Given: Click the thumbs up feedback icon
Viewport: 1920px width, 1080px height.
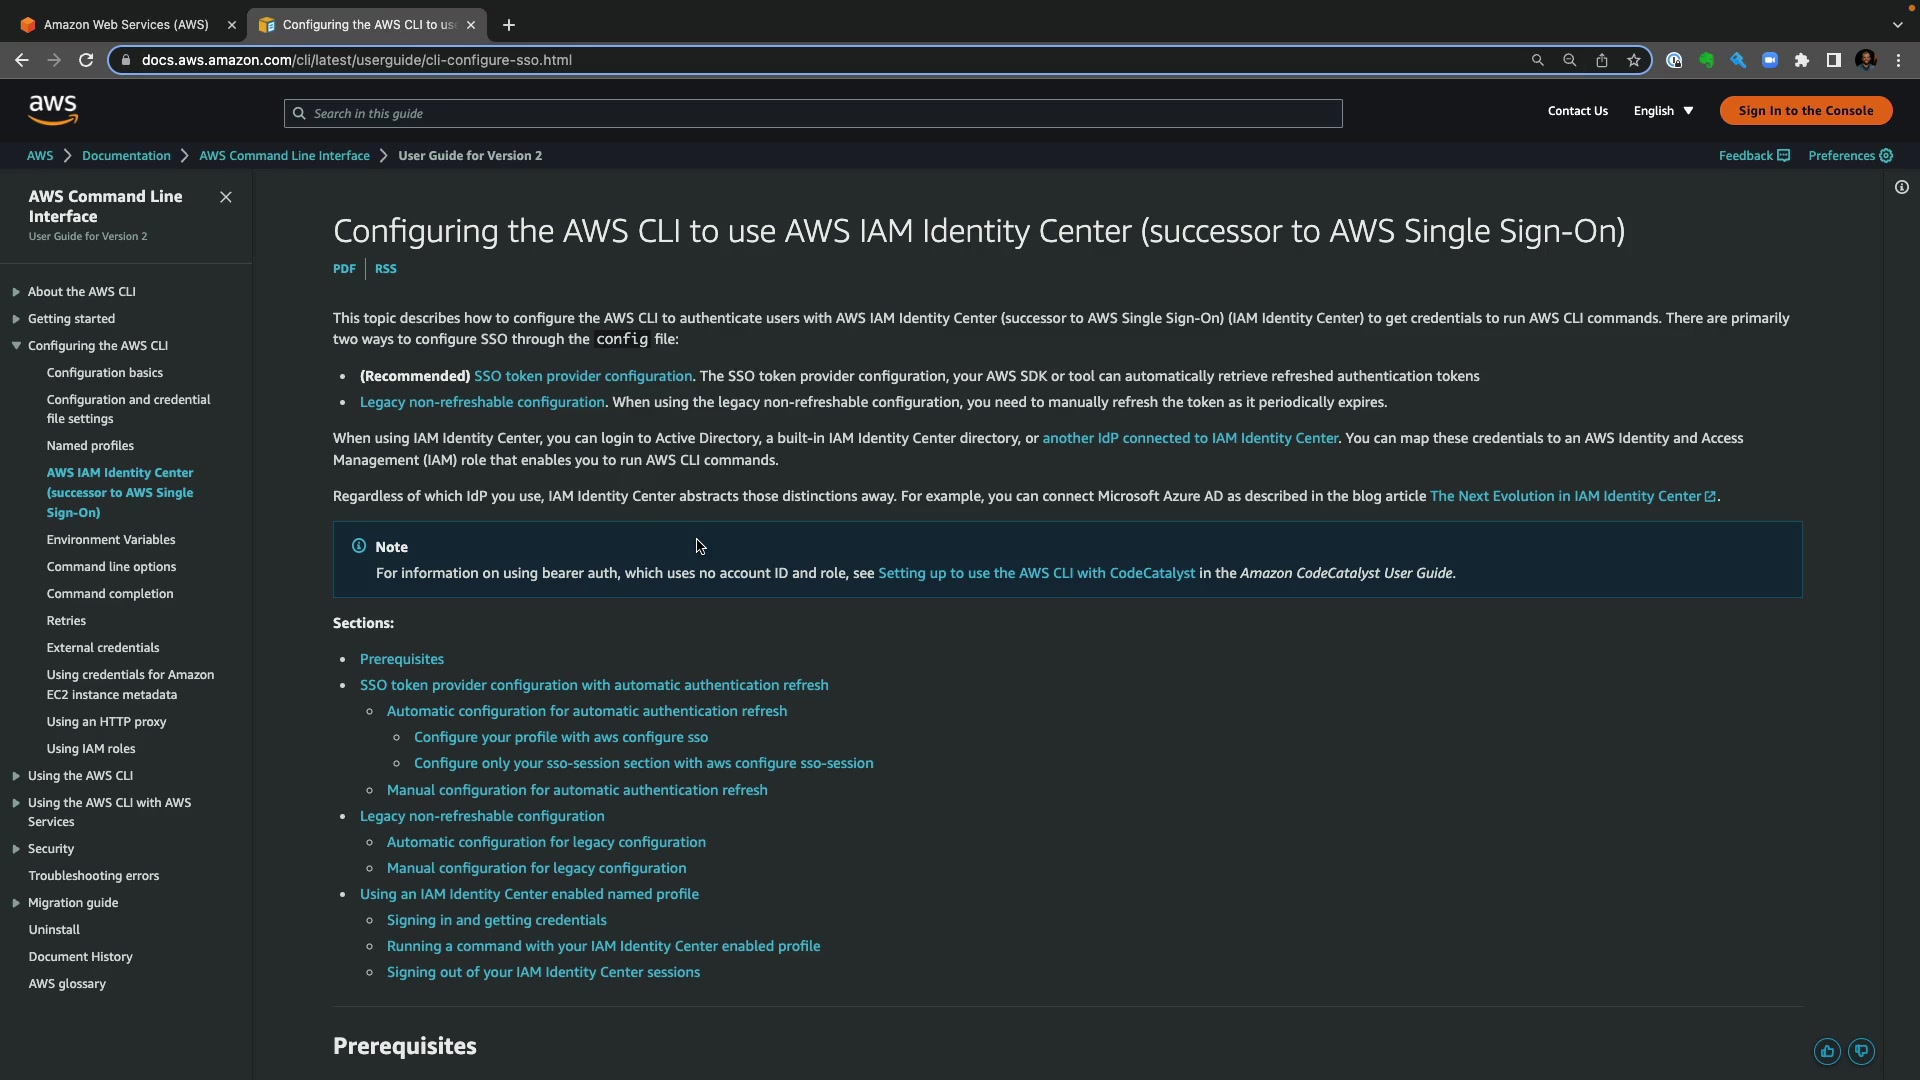Looking at the screenshot, I should tap(1827, 1051).
